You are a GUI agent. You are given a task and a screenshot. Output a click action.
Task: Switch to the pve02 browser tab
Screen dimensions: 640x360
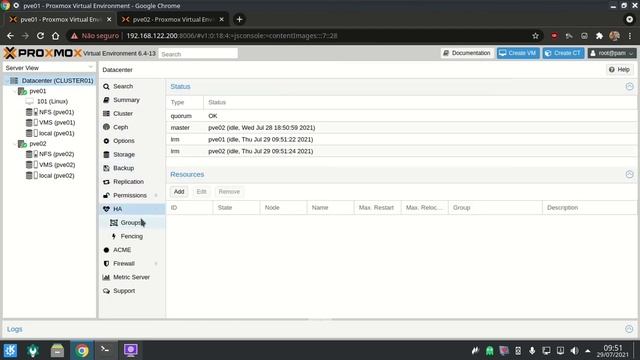(x=173, y=19)
